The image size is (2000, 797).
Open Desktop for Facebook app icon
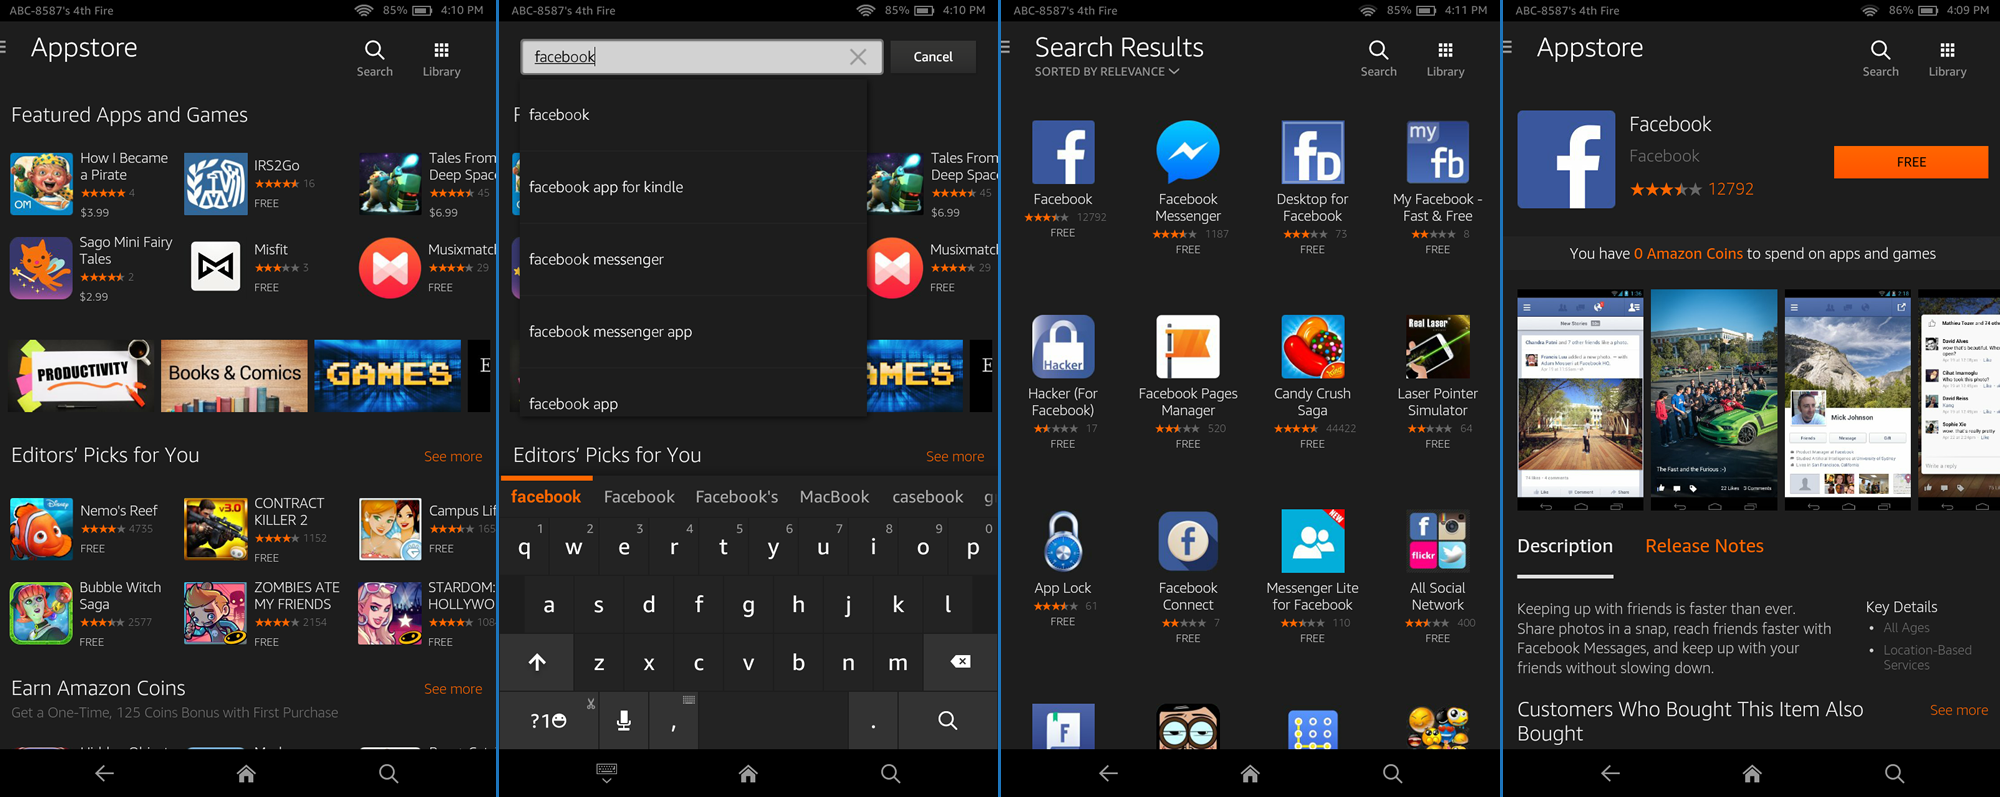point(1313,152)
